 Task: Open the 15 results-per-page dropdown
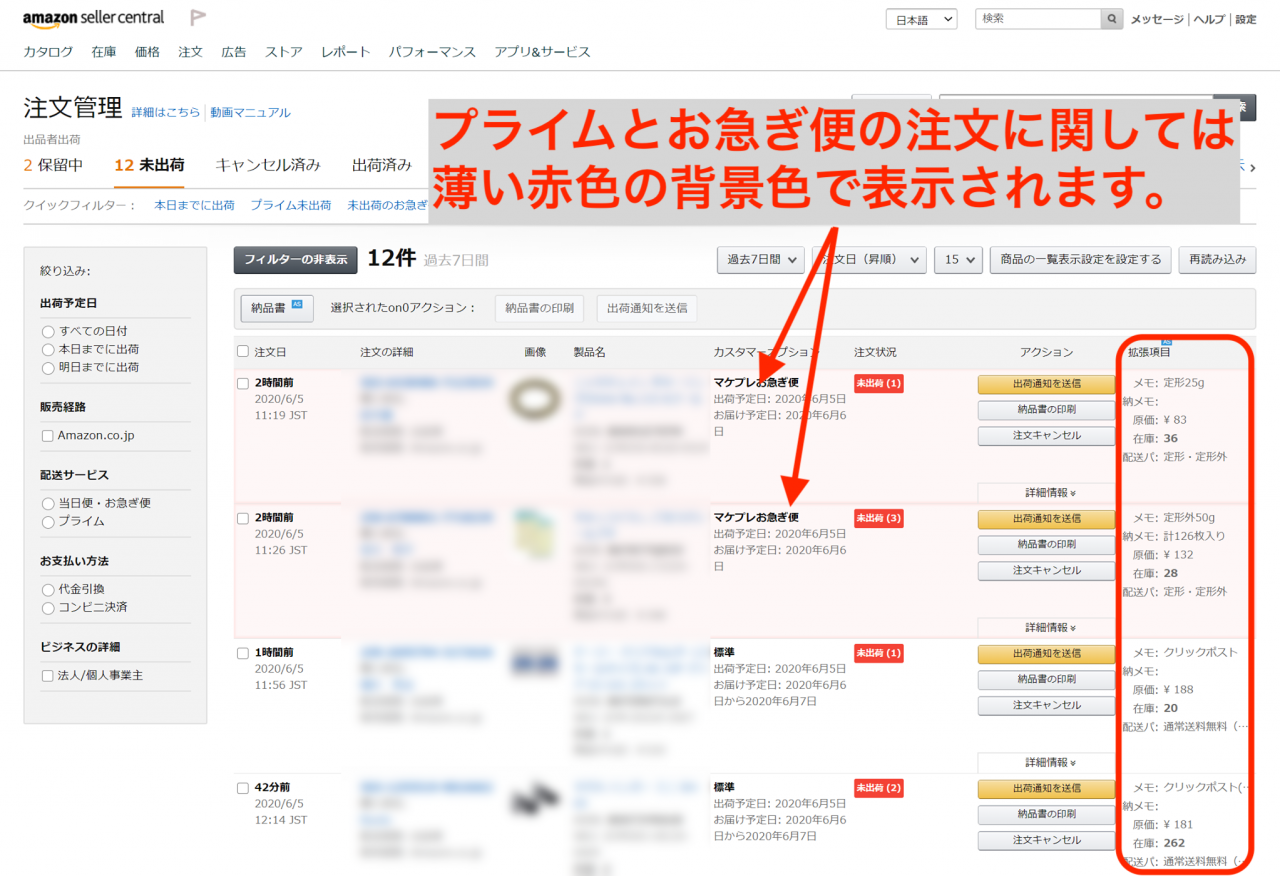tap(958, 260)
